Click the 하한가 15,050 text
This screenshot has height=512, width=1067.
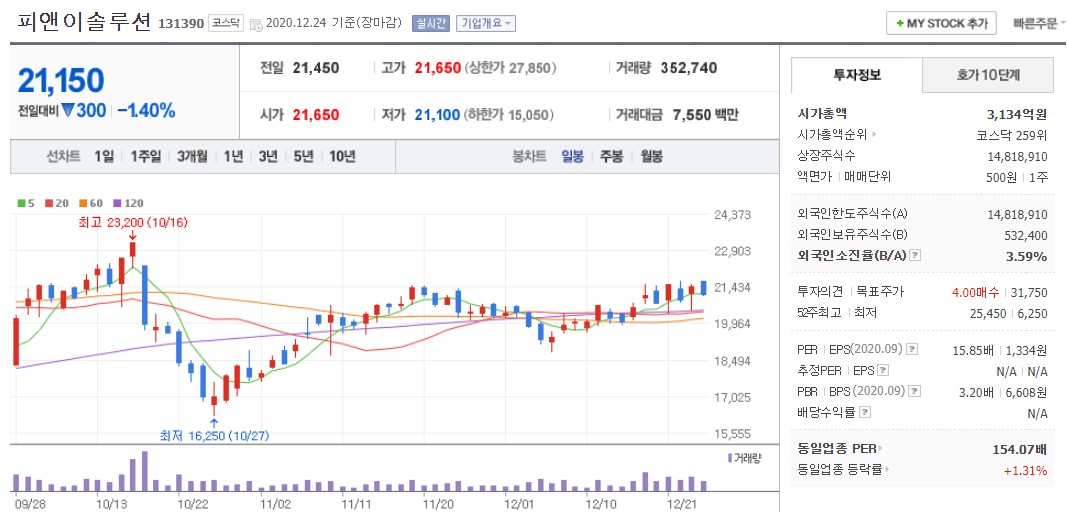508,115
